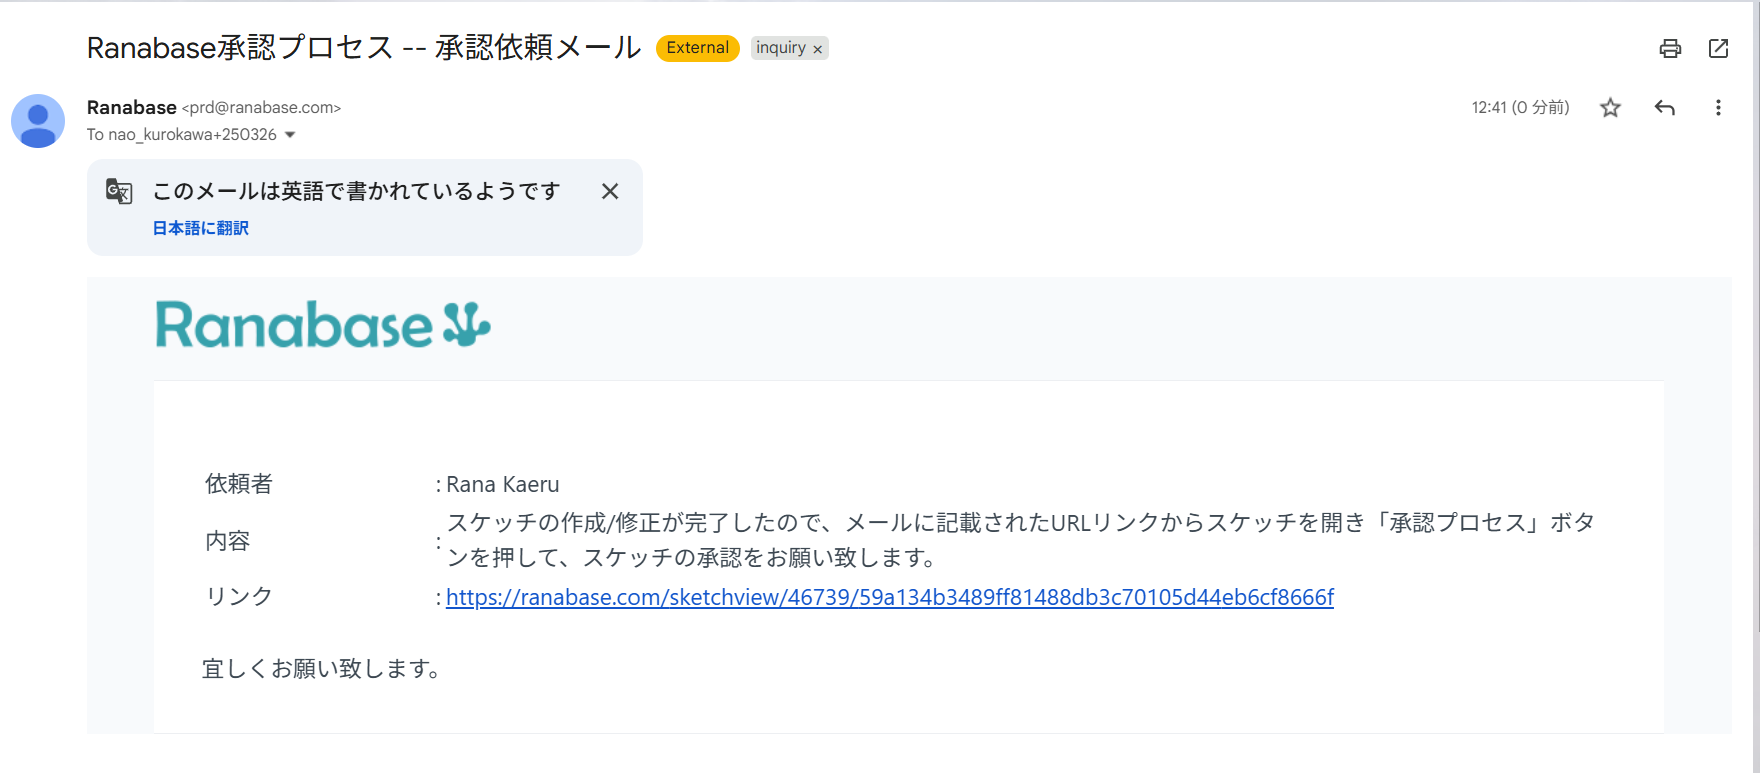Click the yellow External tag
1760x773 pixels.
click(697, 48)
